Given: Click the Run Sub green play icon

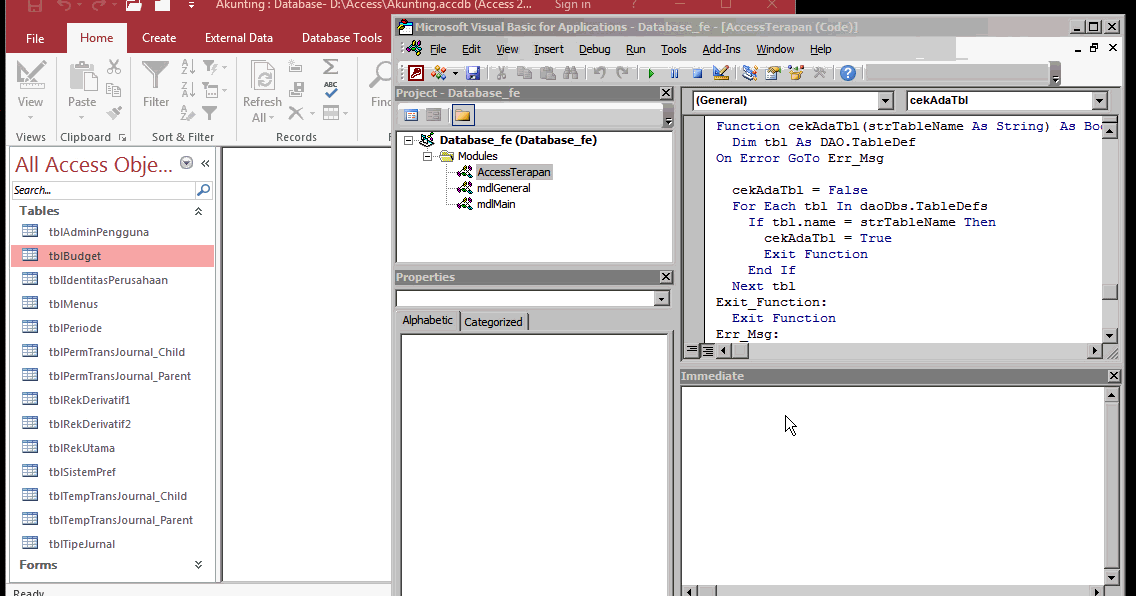Looking at the screenshot, I should click(651, 73).
